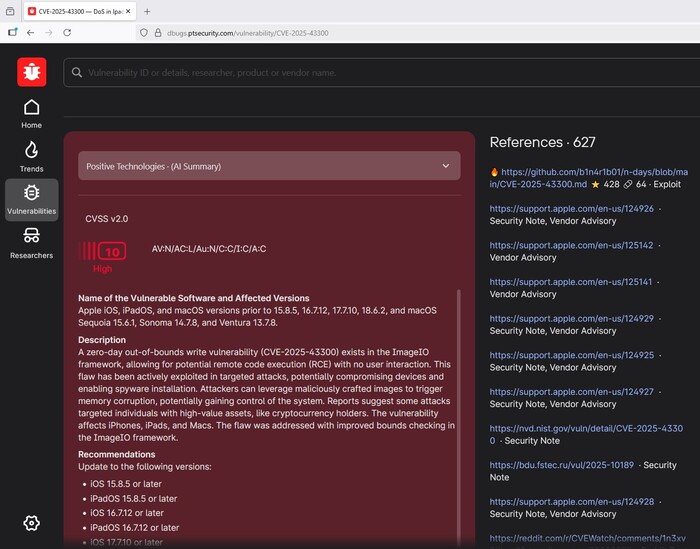700x549 pixels.
Task: Open settings gear at sidebar bottom
Action: (31, 523)
